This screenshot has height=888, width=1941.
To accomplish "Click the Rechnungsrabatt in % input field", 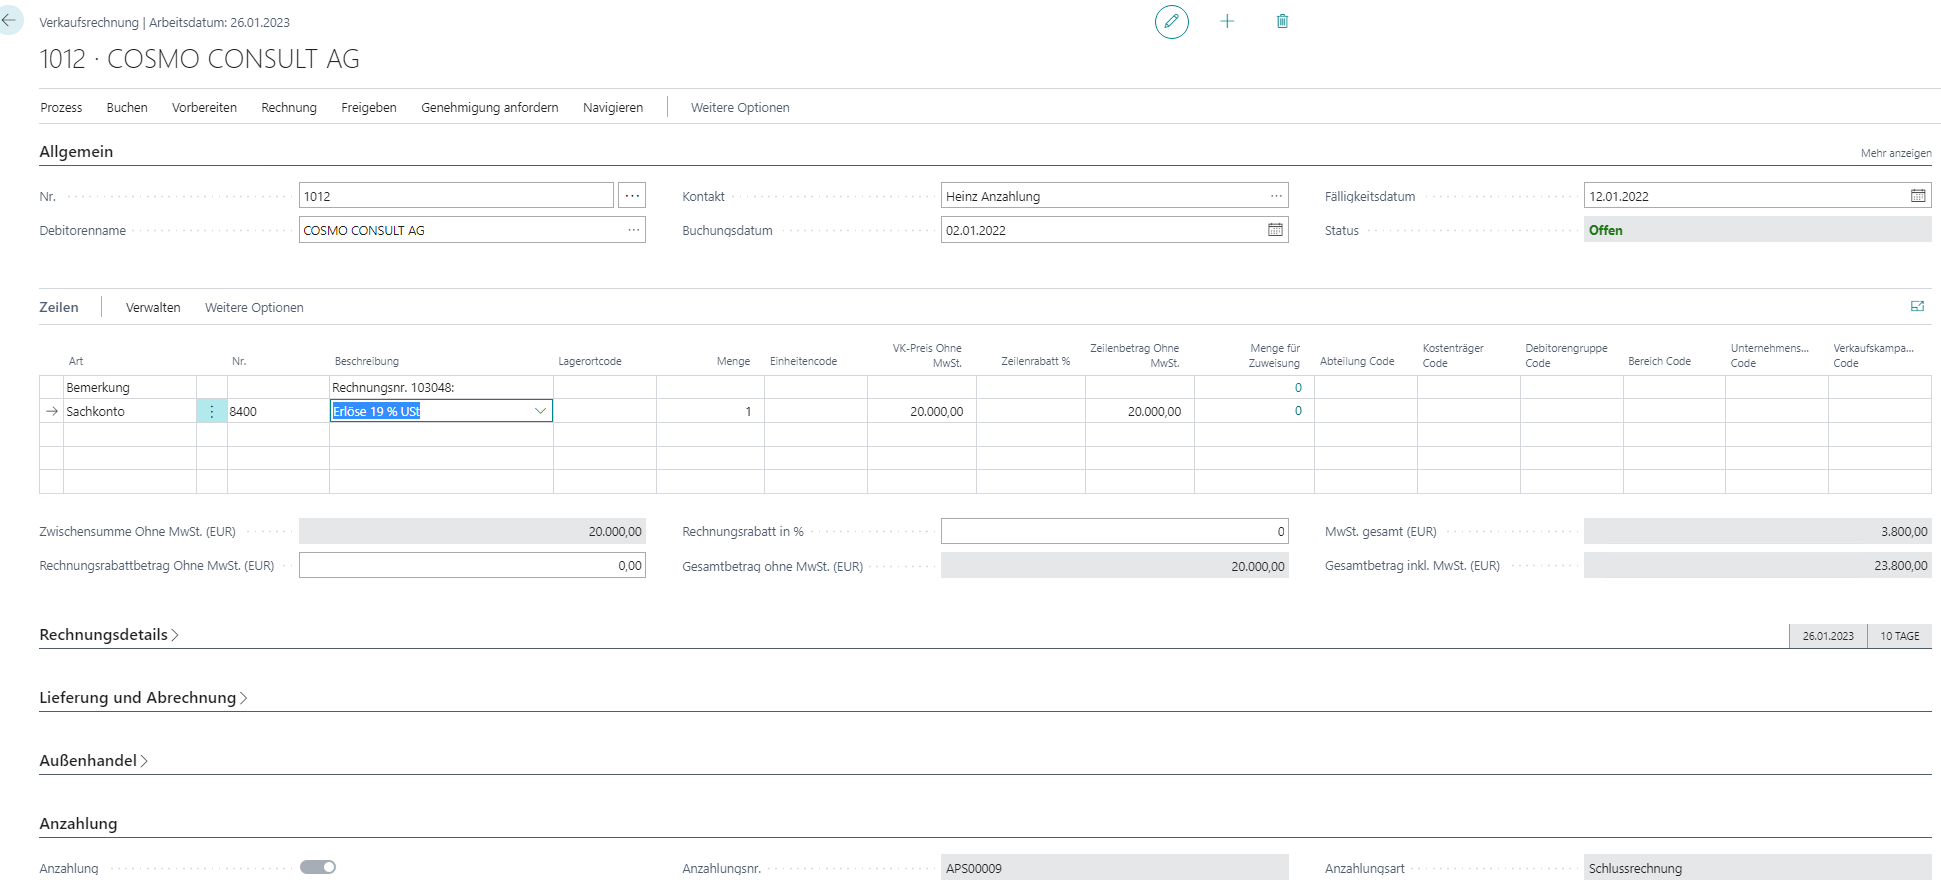I will coord(1113,532).
